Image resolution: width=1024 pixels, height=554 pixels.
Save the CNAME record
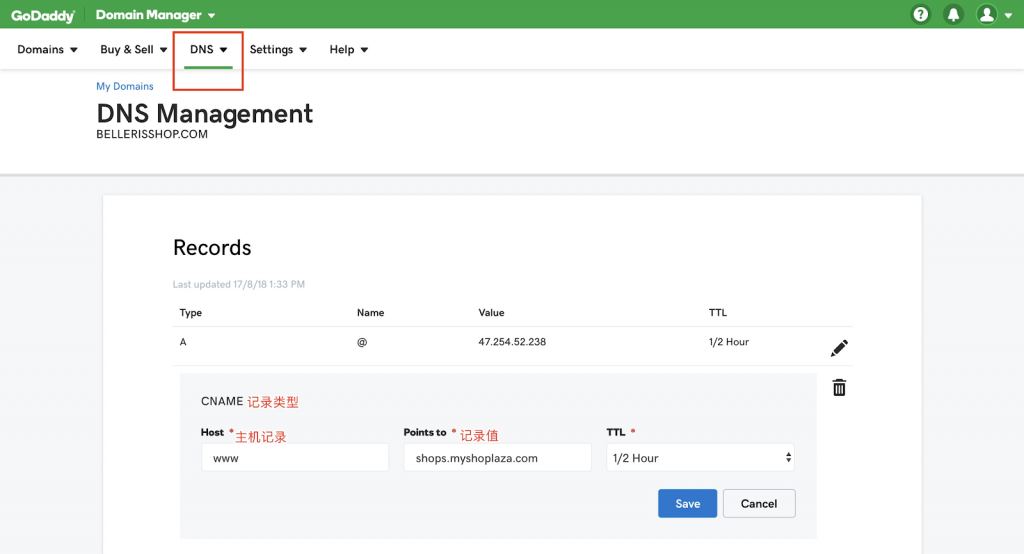coord(687,503)
